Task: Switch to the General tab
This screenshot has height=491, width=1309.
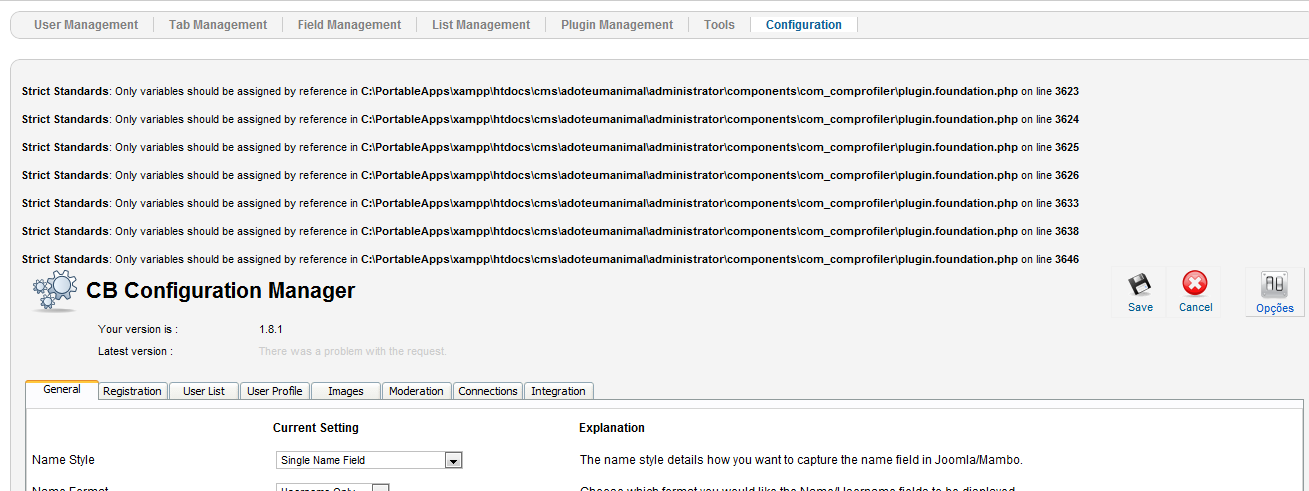Action: [x=62, y=390]
